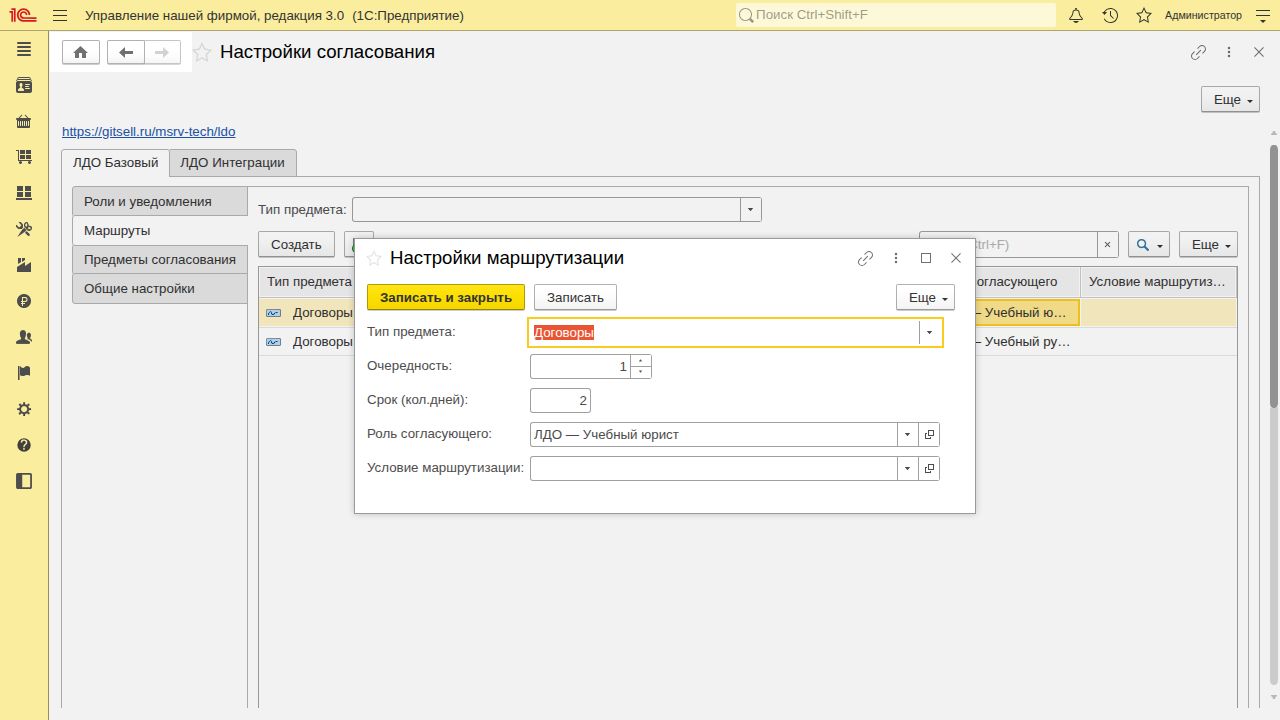Open the settings gear in the left sidebar
Image resolution: width=1280 pixels, height=720 pixels.
(x=24, y=409)
